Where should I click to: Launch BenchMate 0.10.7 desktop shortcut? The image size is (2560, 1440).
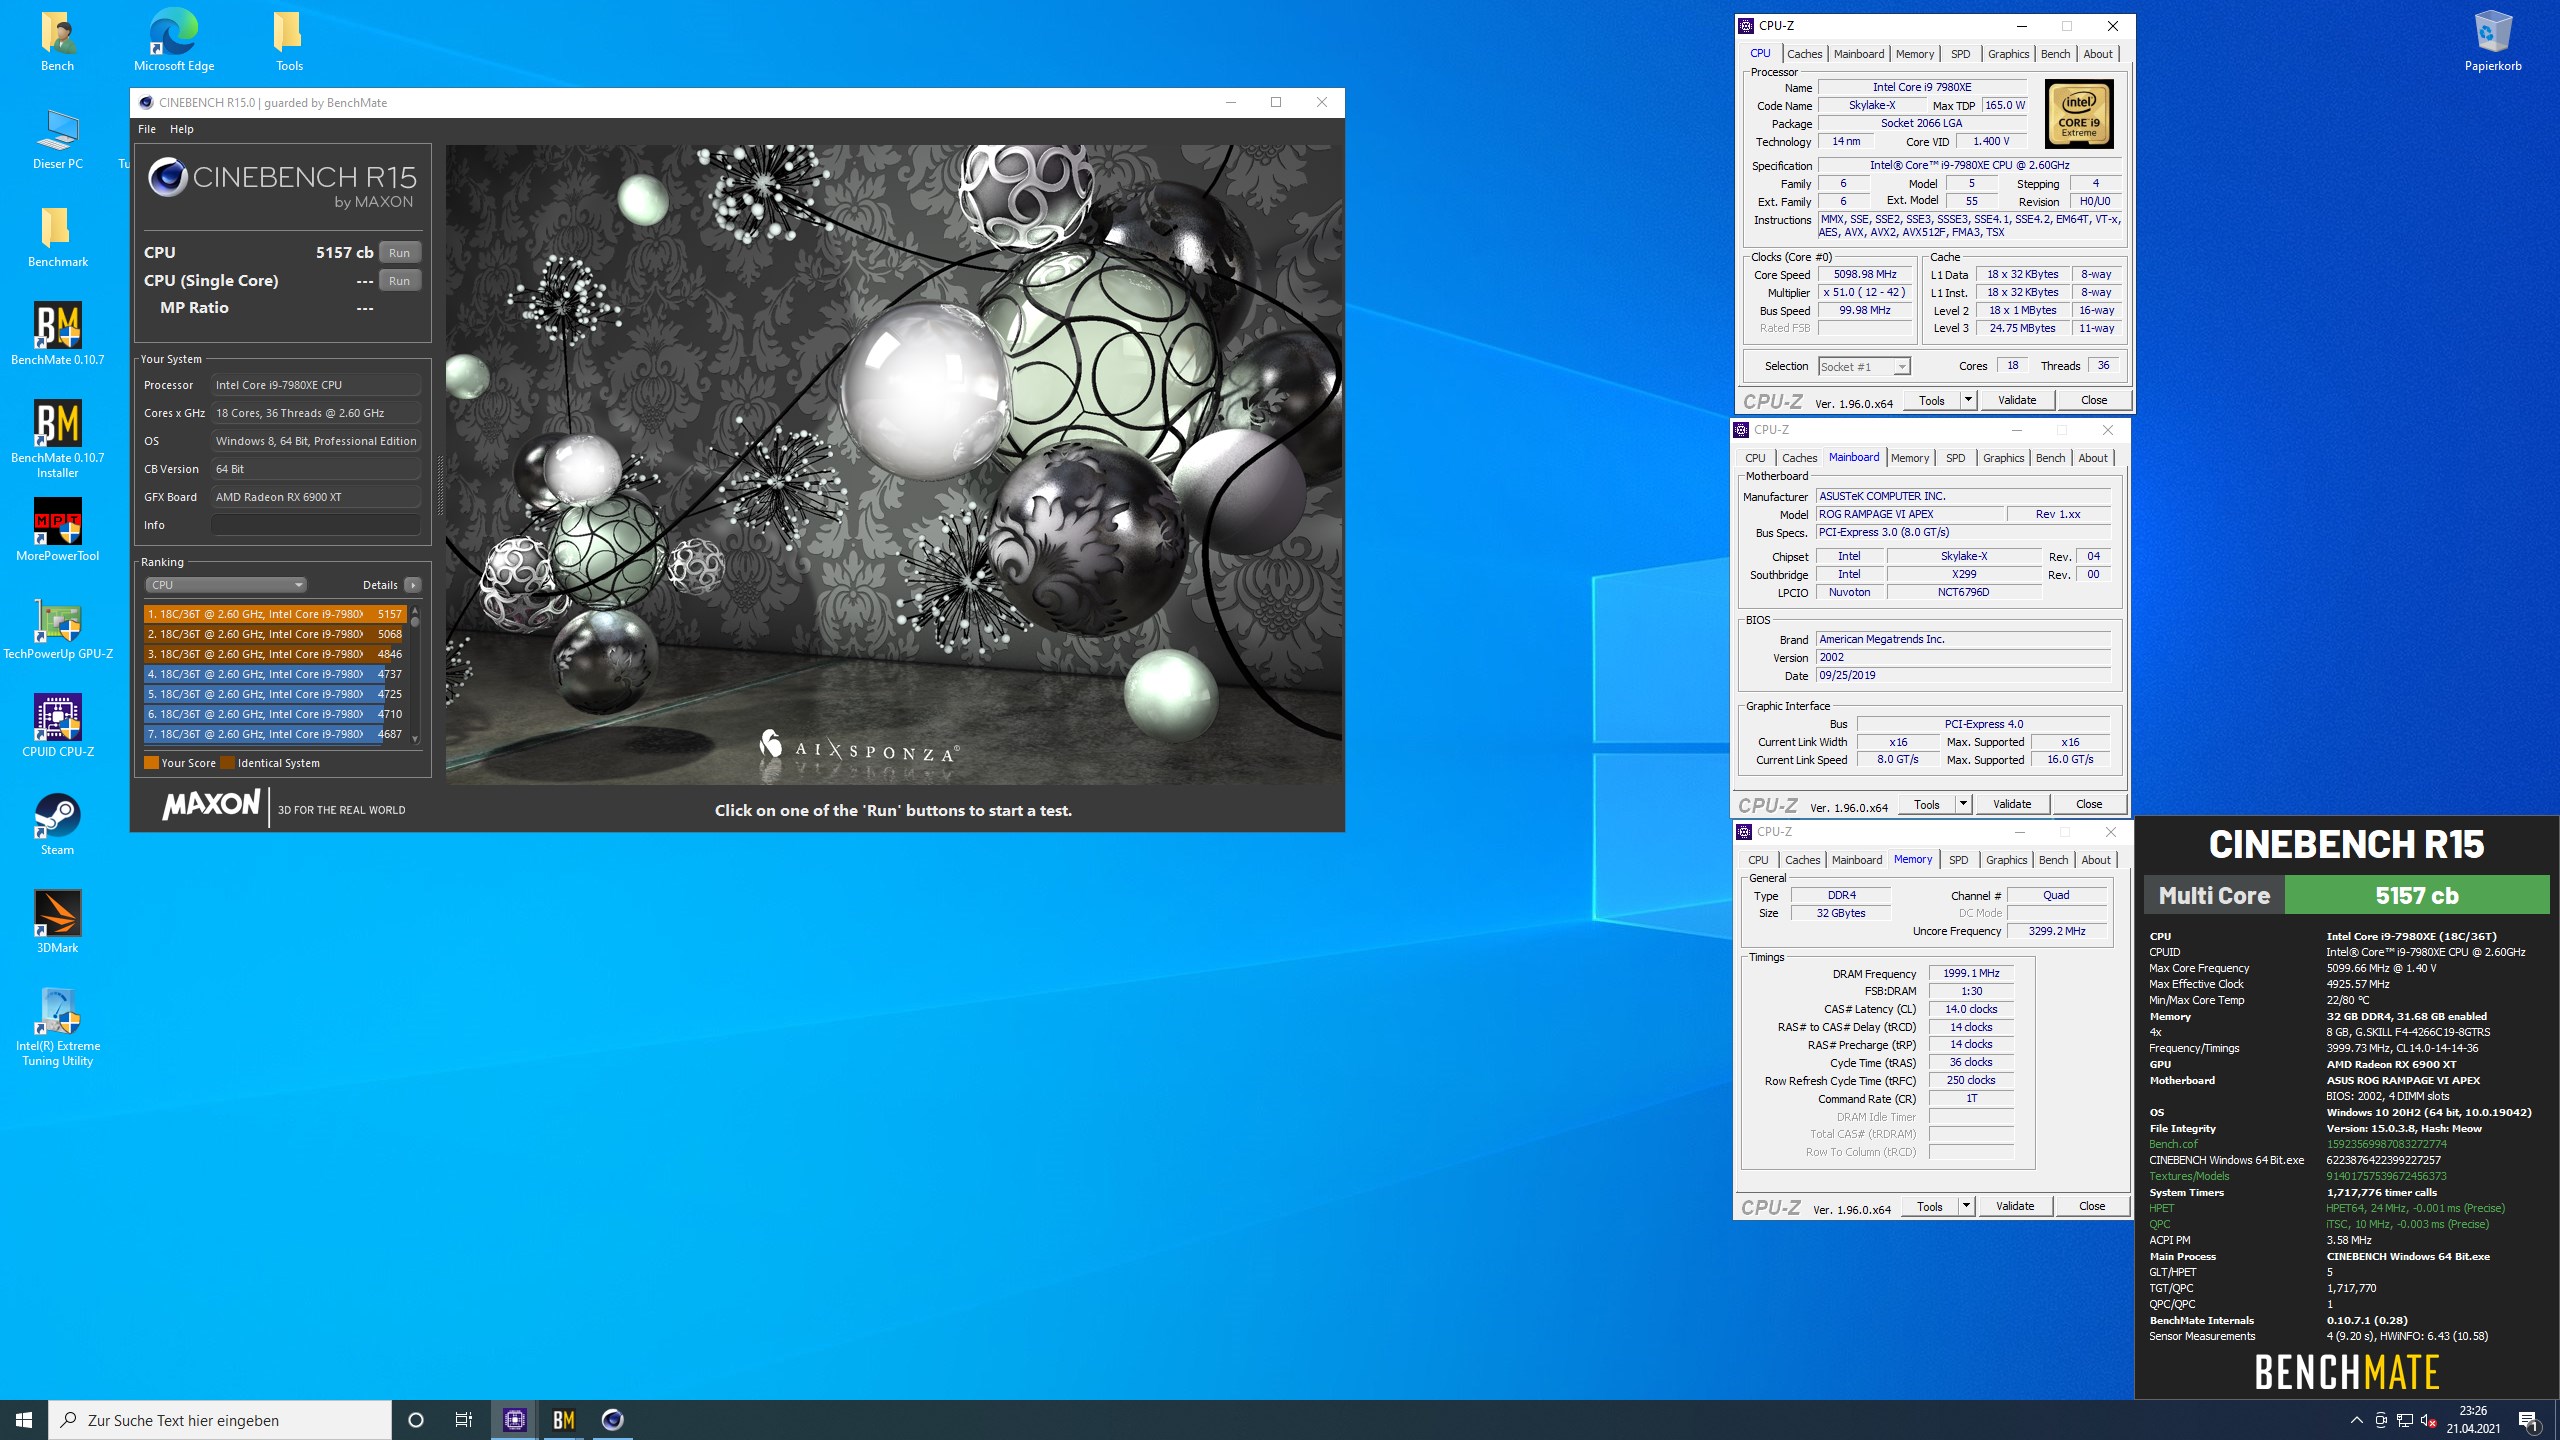57,336
